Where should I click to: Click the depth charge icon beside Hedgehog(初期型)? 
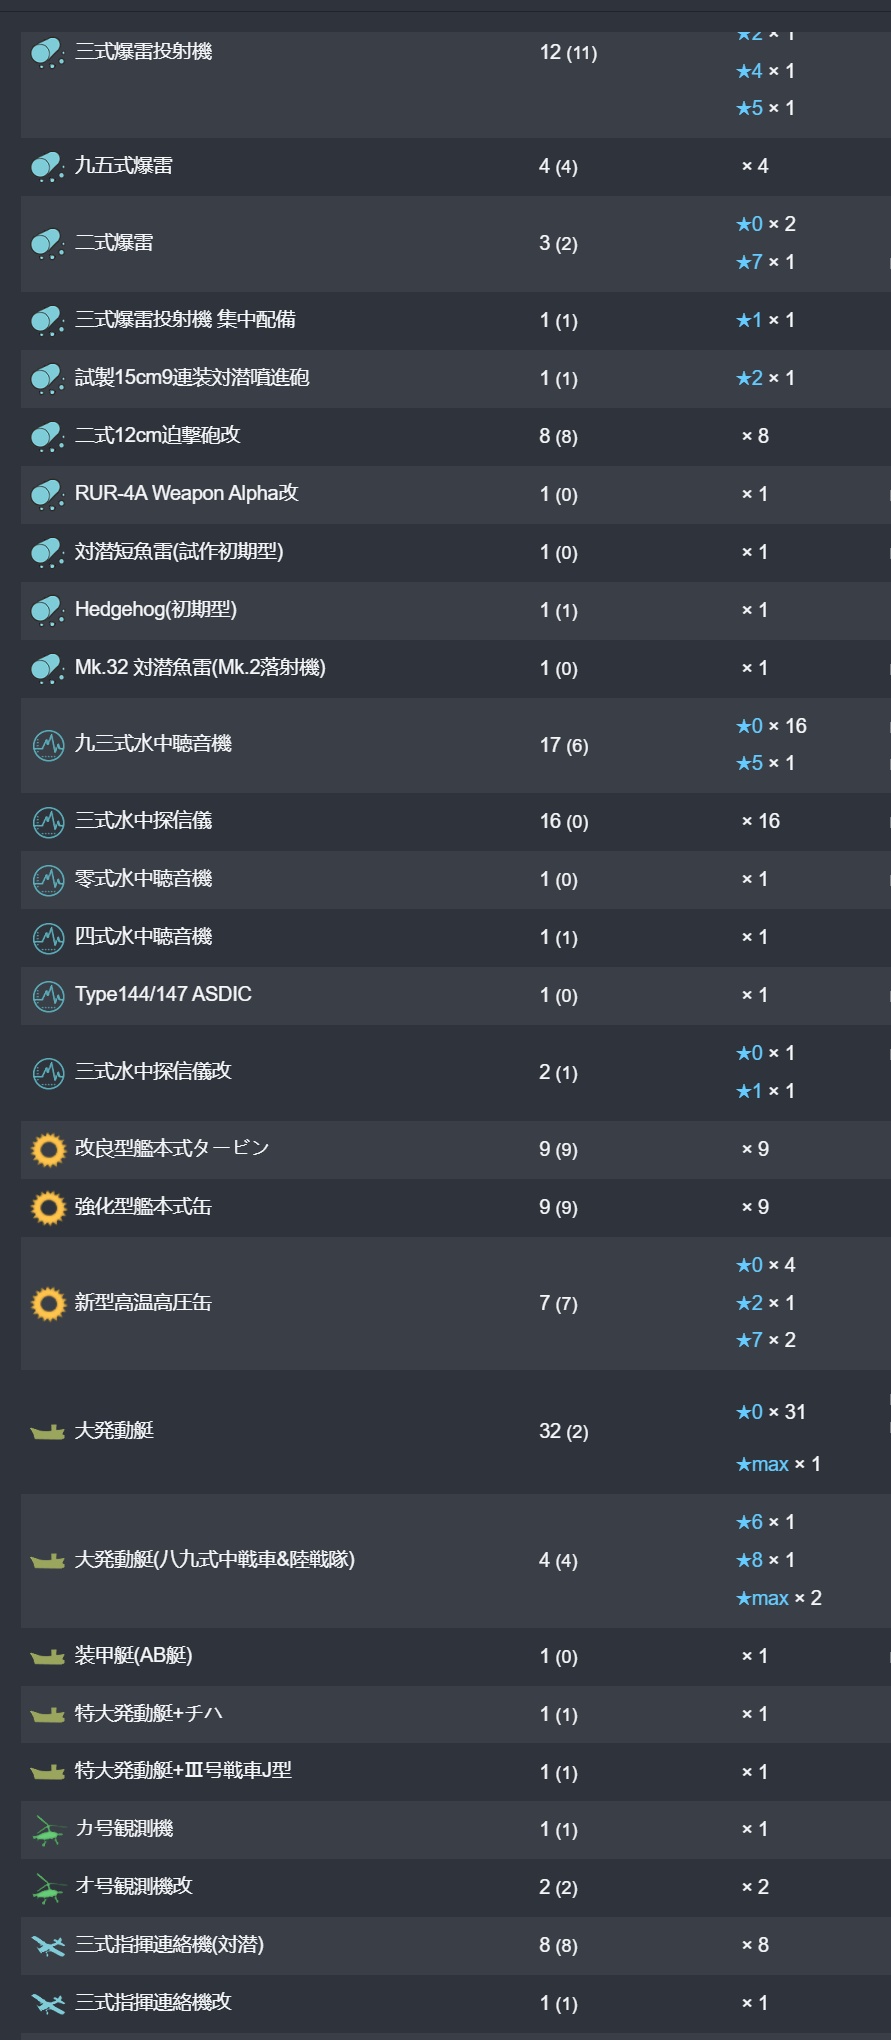coord(47,610)
